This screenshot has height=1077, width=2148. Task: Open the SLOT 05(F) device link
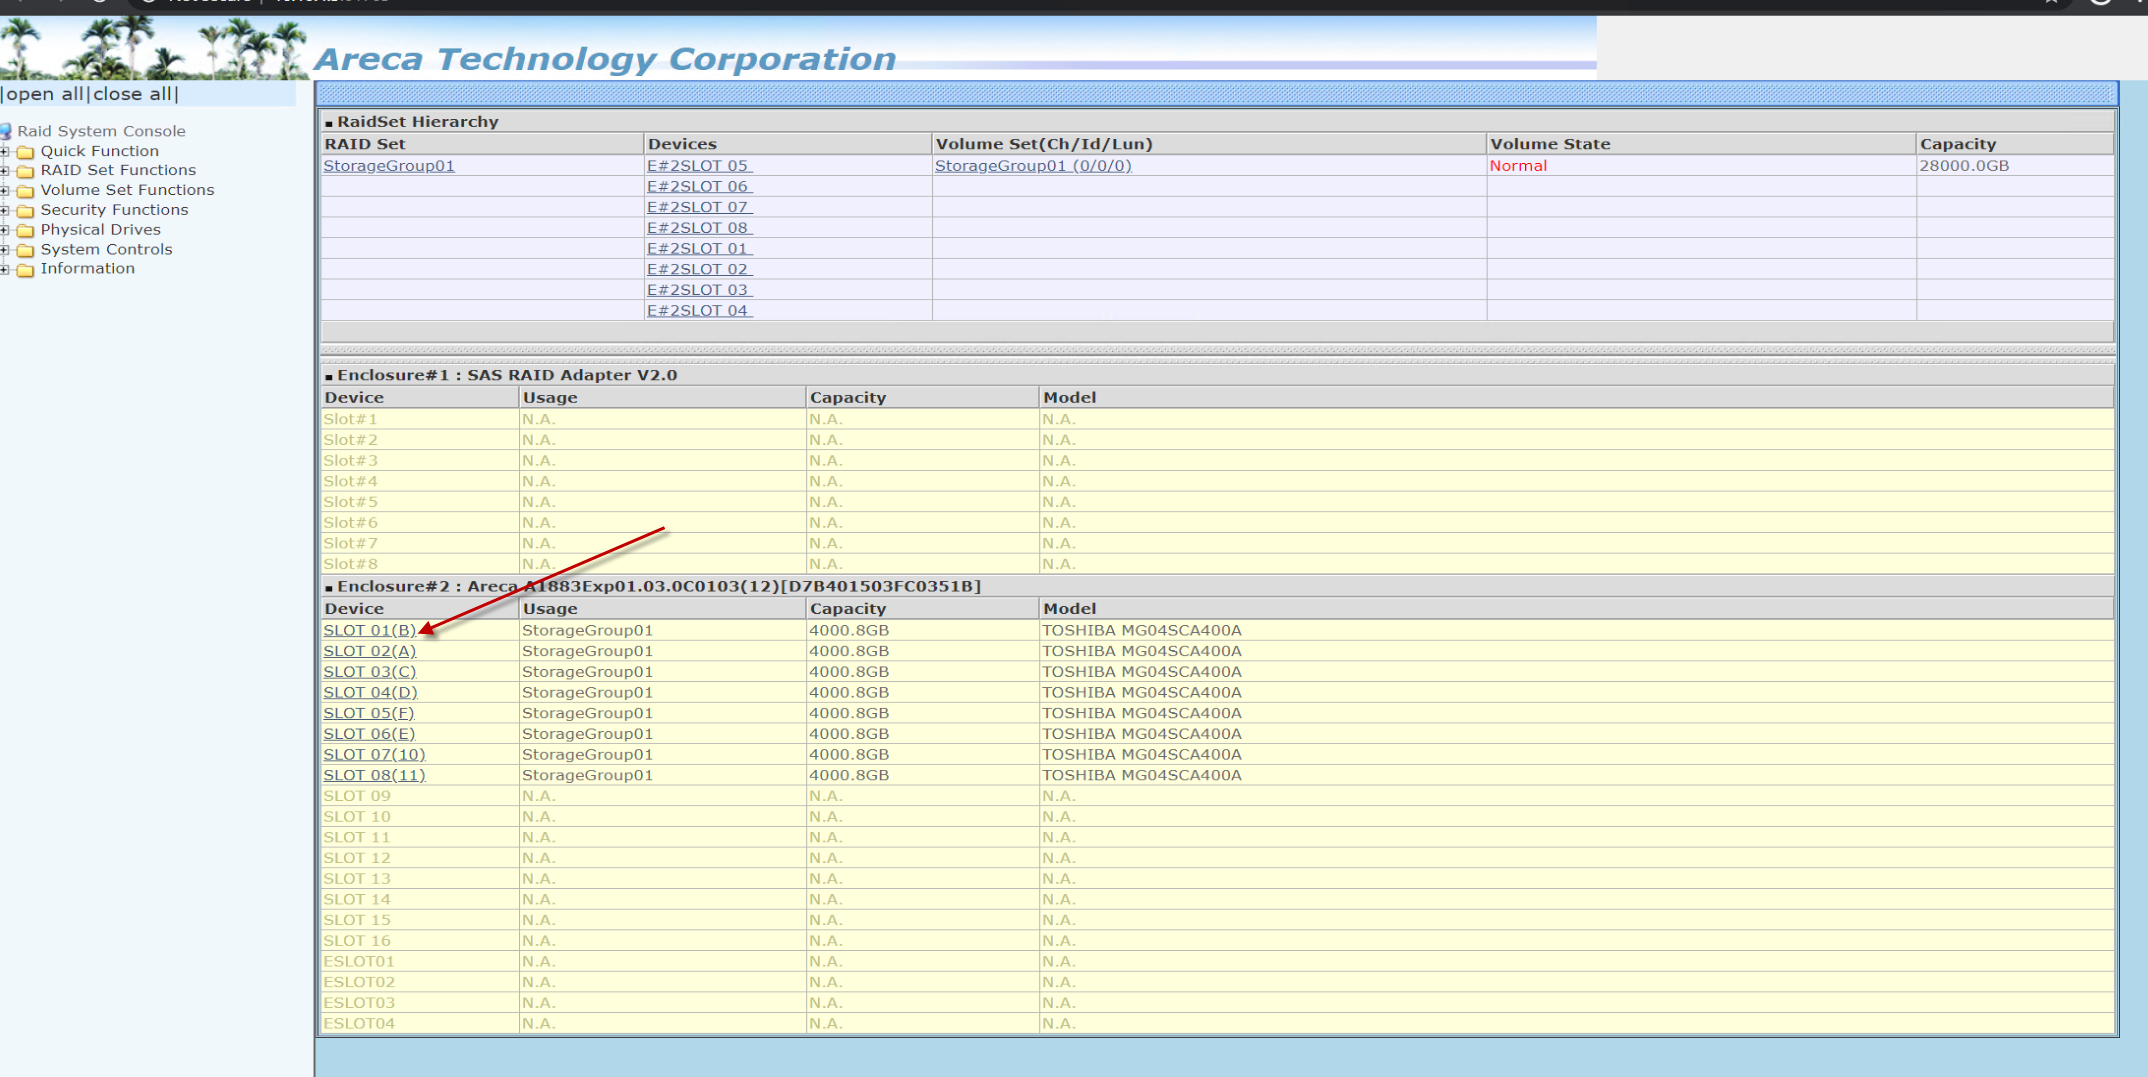pyautogui.click(x=368, y=713)
